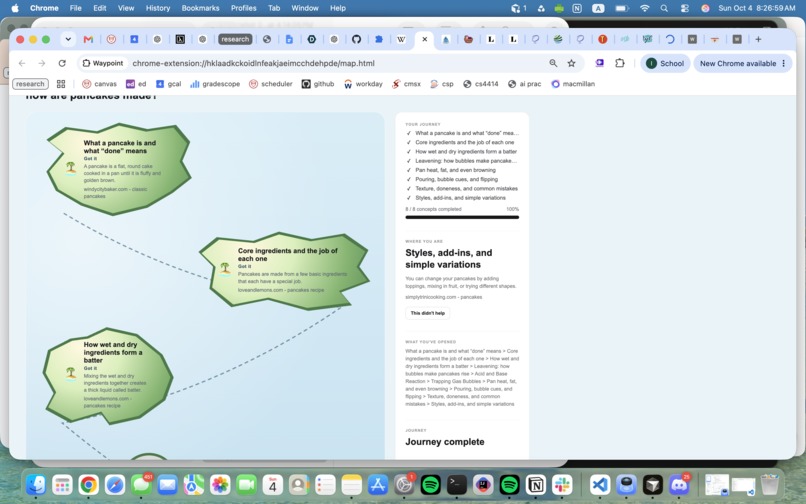Screen dimensions: 806x504
Task: Open the gcal bookmark
Action: pyautogui.click(x=169, y=84)
